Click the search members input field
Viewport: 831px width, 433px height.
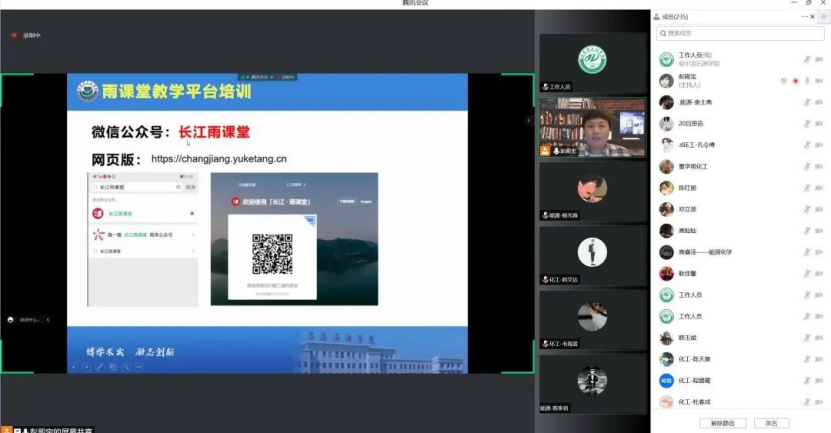pos(740,33)
